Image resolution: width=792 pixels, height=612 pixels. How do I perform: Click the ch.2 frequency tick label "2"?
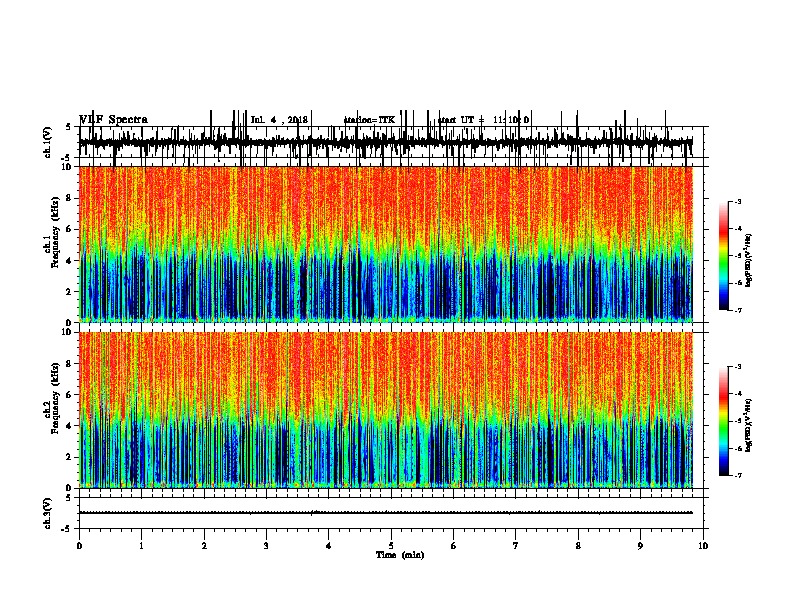[69, 457]
